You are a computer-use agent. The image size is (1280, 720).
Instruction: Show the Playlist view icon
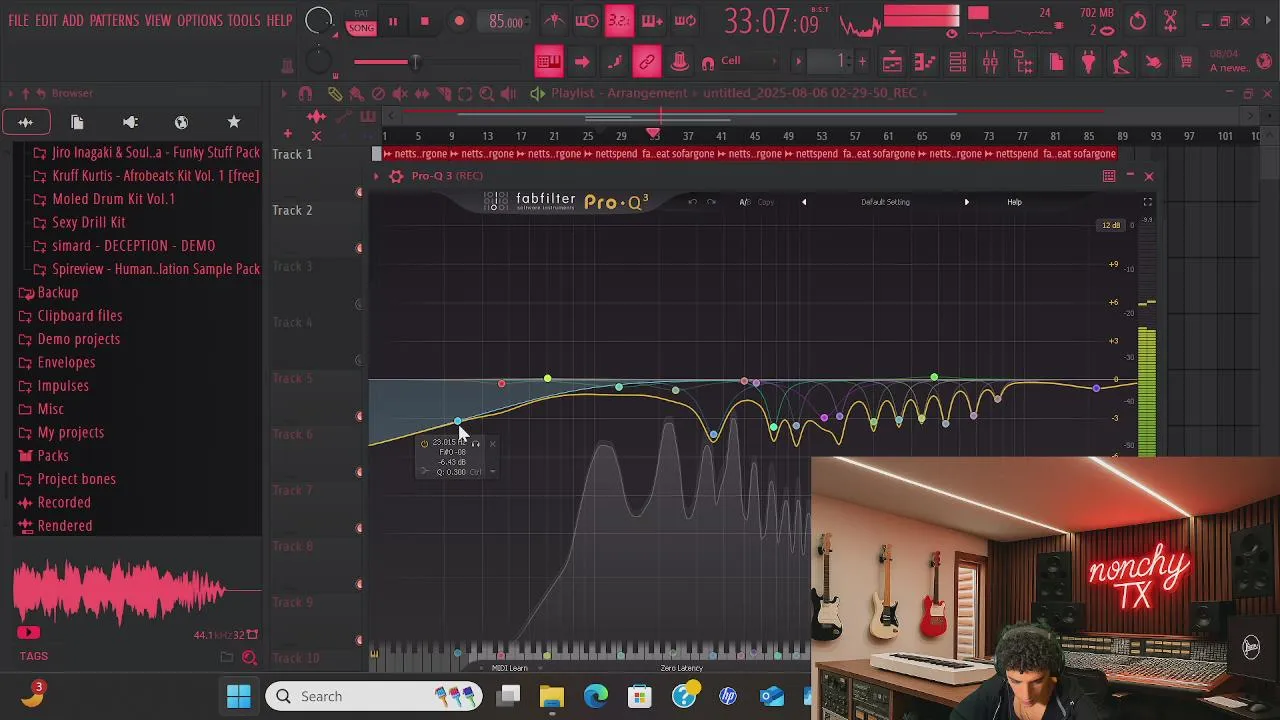pyautogui.click(x=892, y=62)
